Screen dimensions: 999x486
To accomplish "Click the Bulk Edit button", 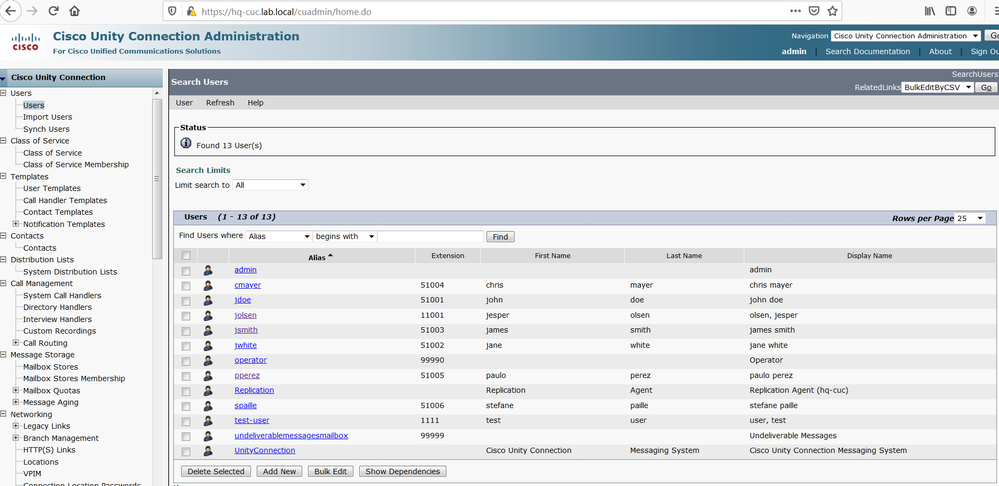I will tap(331, 471).
